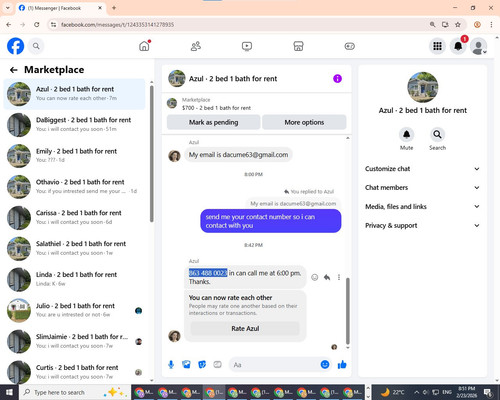Mute the Azul conversation
The image size is (500, 400).
pos(407,135)
